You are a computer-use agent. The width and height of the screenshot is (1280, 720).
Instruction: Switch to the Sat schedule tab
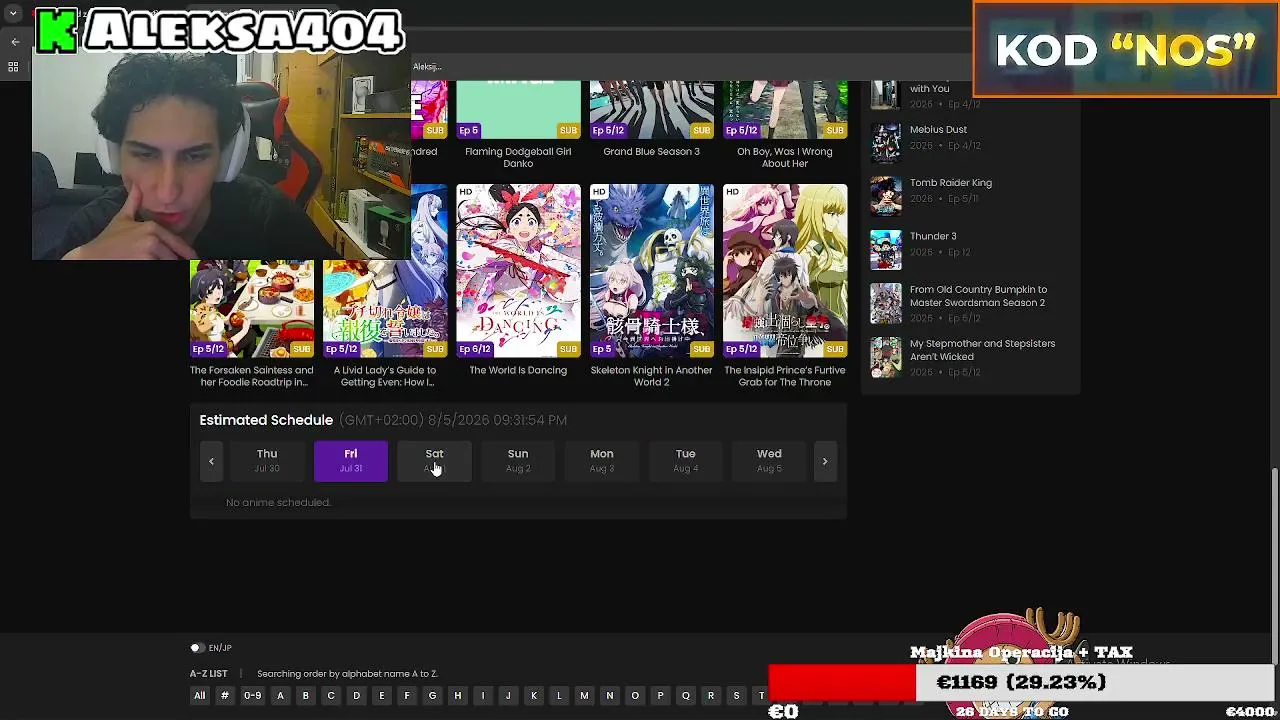coord(434,461)
